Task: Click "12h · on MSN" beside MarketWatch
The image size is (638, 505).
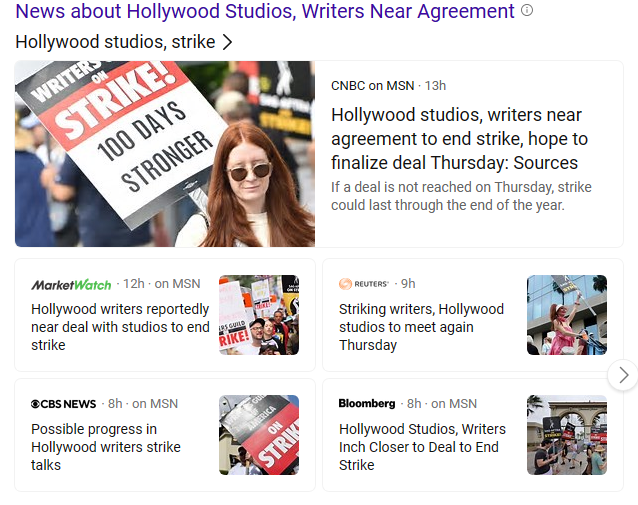Action: (x=162, y=284)
